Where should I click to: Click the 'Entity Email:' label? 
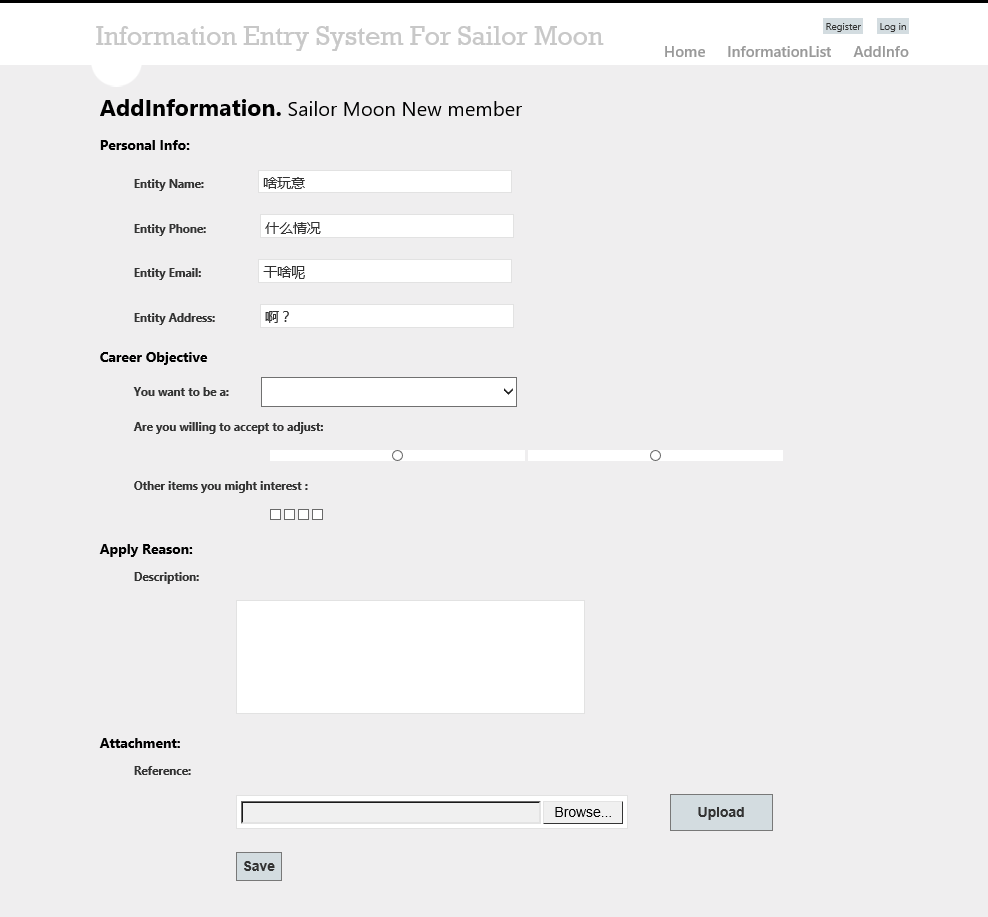tap(168, 273)
